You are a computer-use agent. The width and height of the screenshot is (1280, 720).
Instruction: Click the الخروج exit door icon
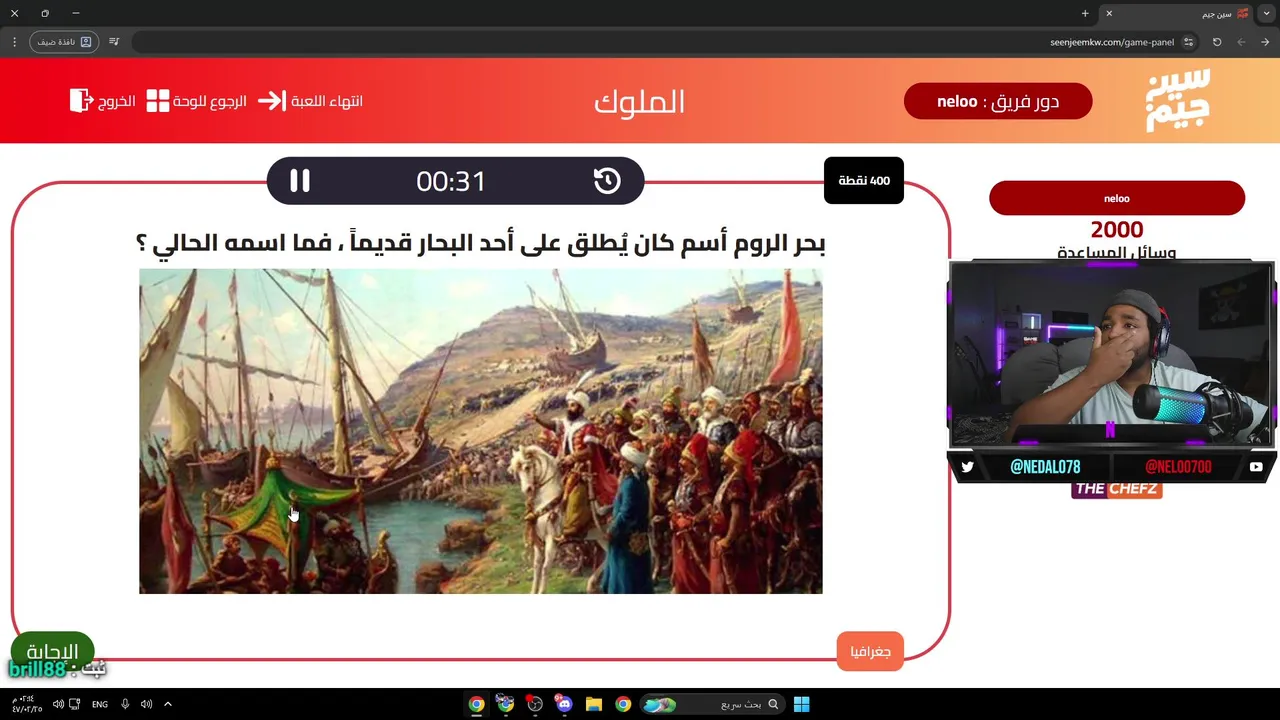[x=81, y=101]
